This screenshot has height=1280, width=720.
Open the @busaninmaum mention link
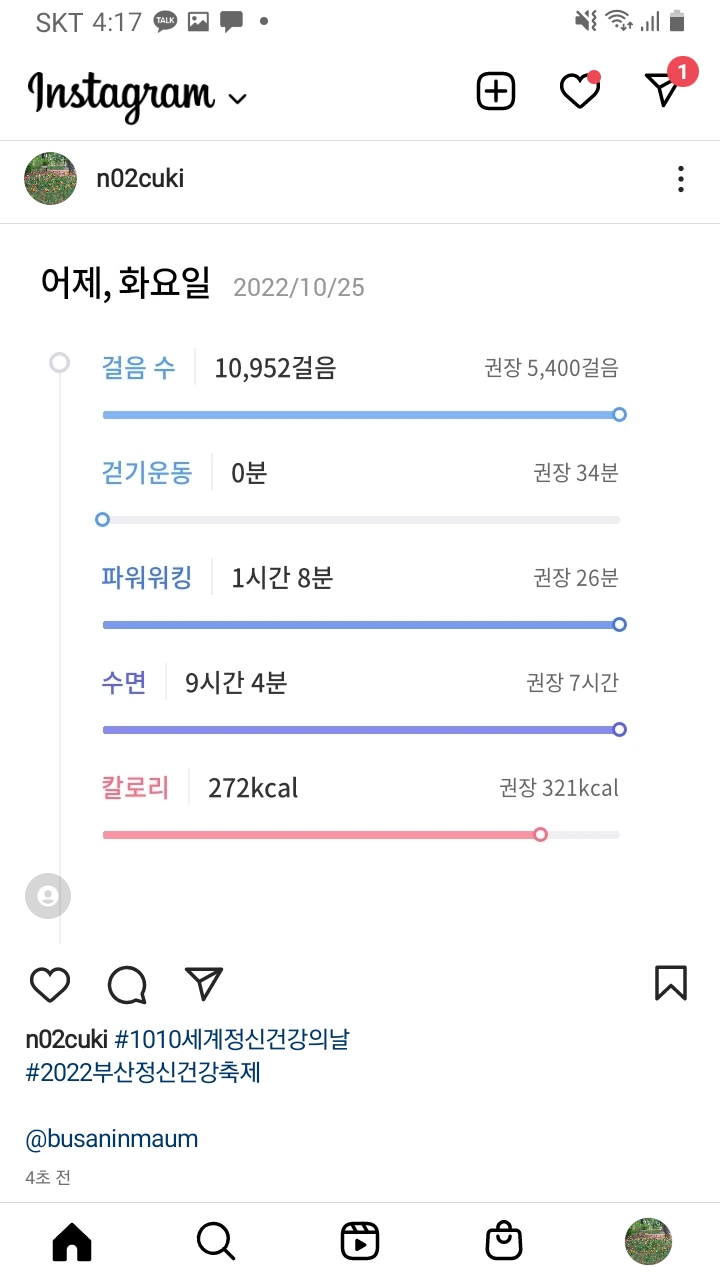click(112, 1138)
